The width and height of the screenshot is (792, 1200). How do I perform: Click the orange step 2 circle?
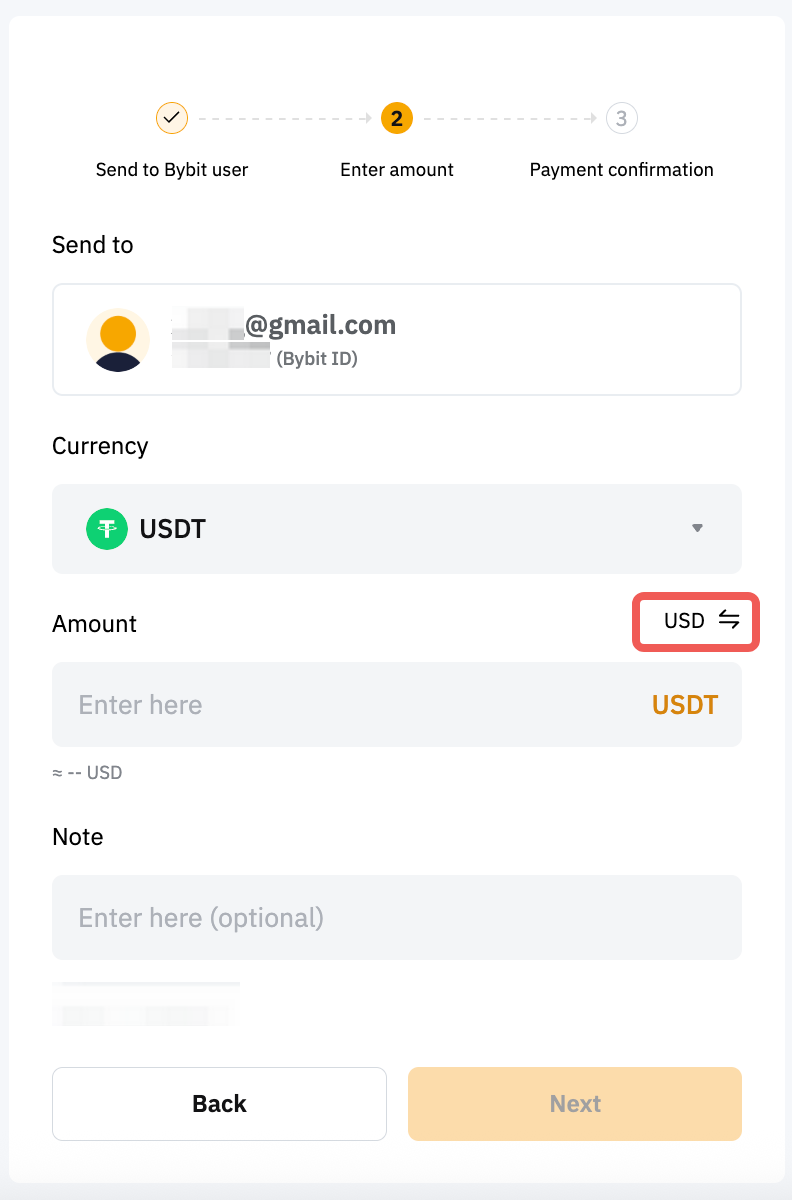click(397, 118)
